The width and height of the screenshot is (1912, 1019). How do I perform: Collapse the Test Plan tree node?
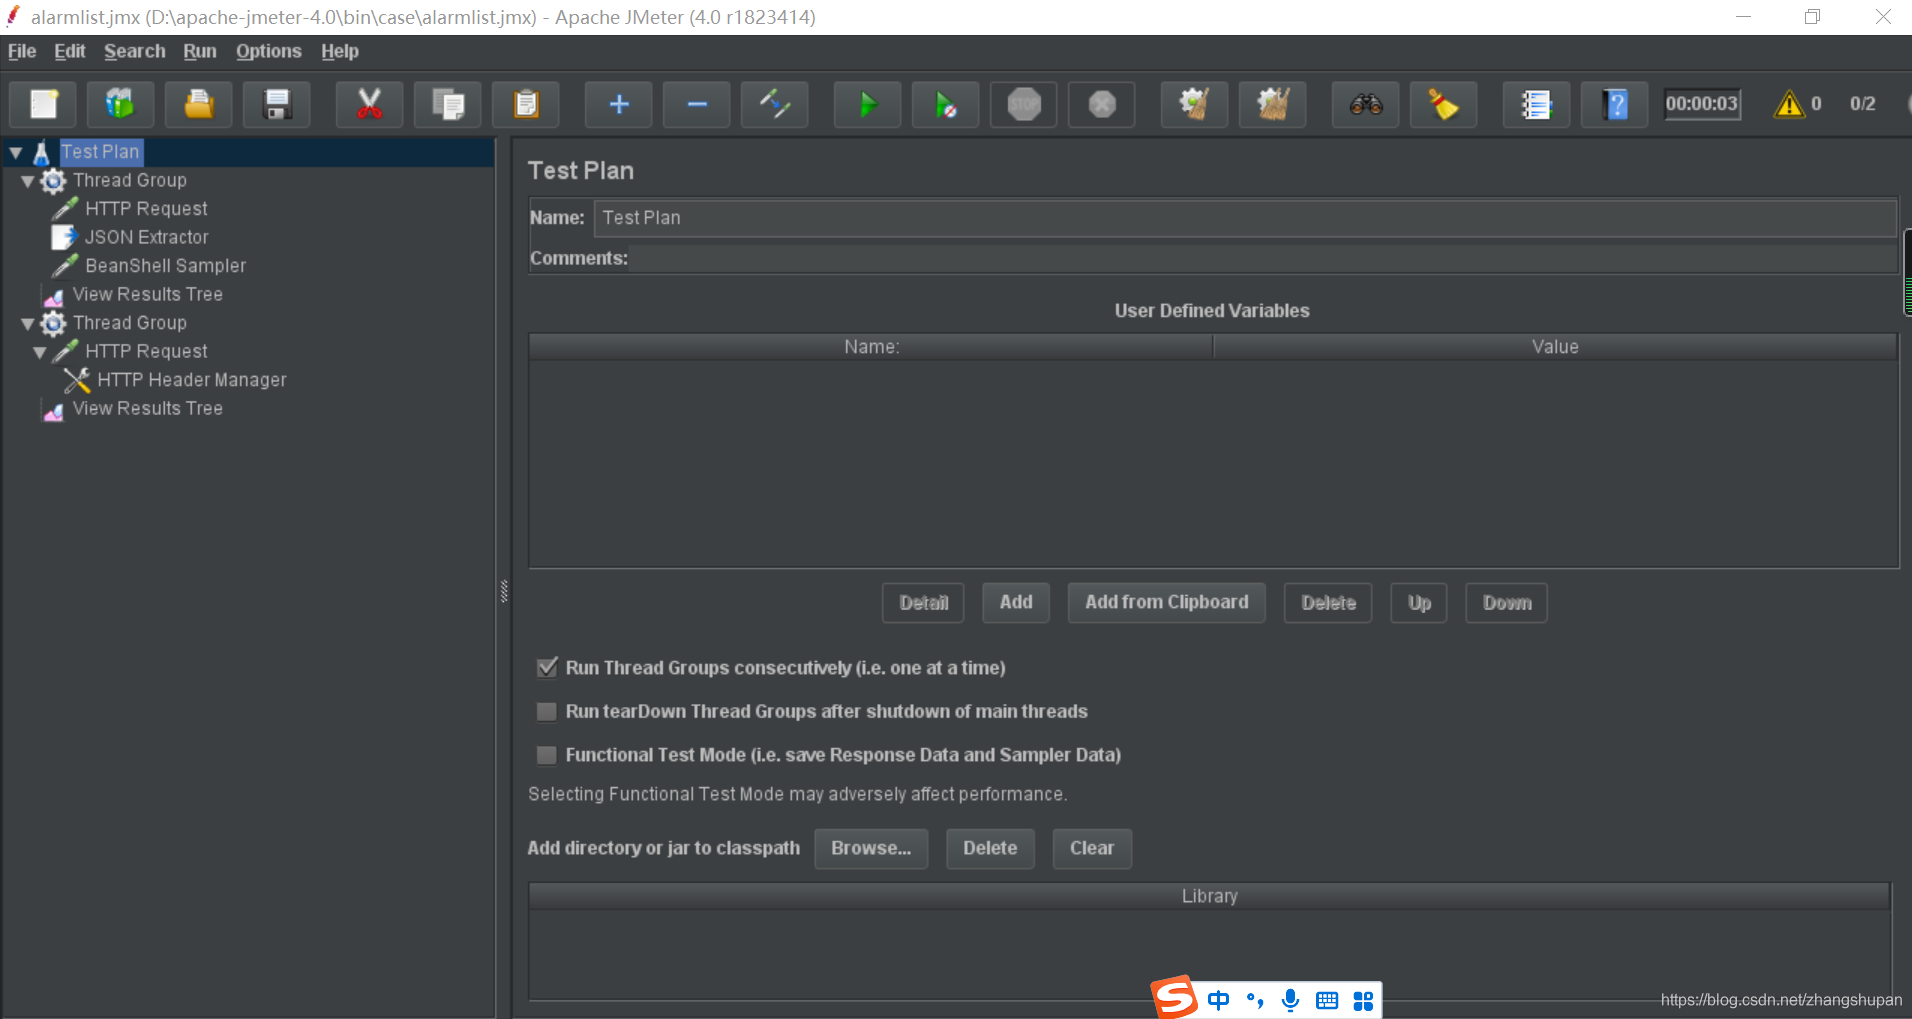[x=14, y=151]
